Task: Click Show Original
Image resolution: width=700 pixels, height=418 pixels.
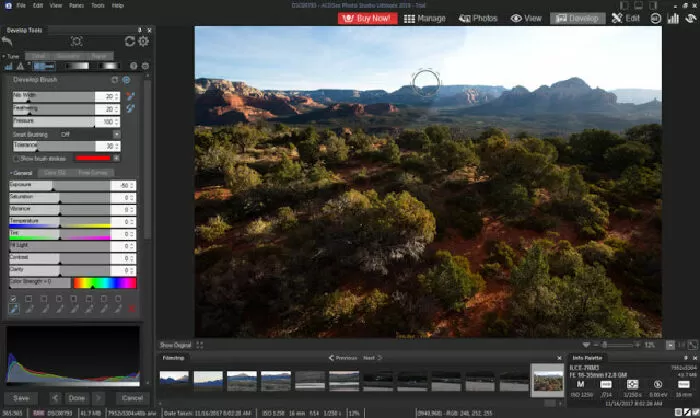Action: coord(175,345)
